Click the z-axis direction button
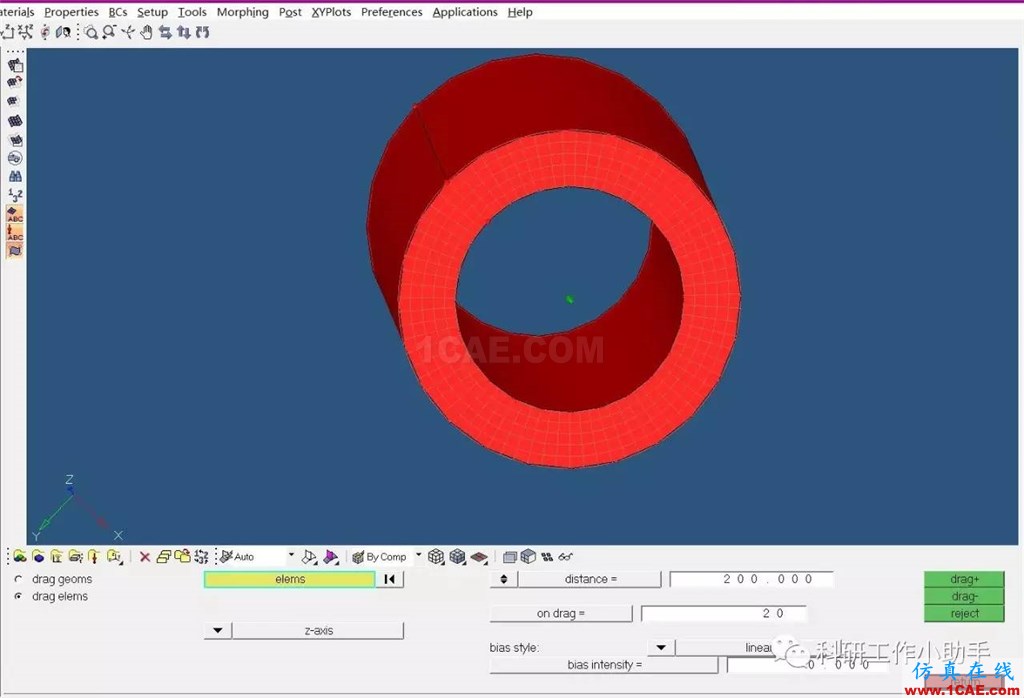The width and height of the screenshot is (1024, 698). click(318, 631)
